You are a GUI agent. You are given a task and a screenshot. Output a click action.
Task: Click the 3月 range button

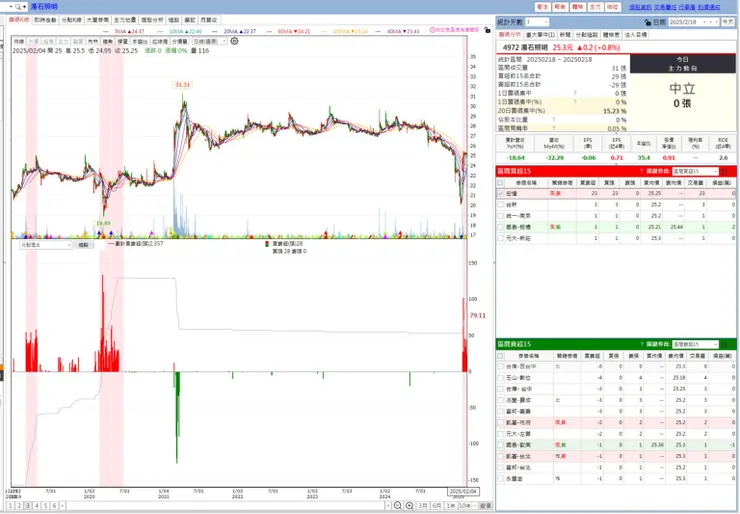pos(423,506)
